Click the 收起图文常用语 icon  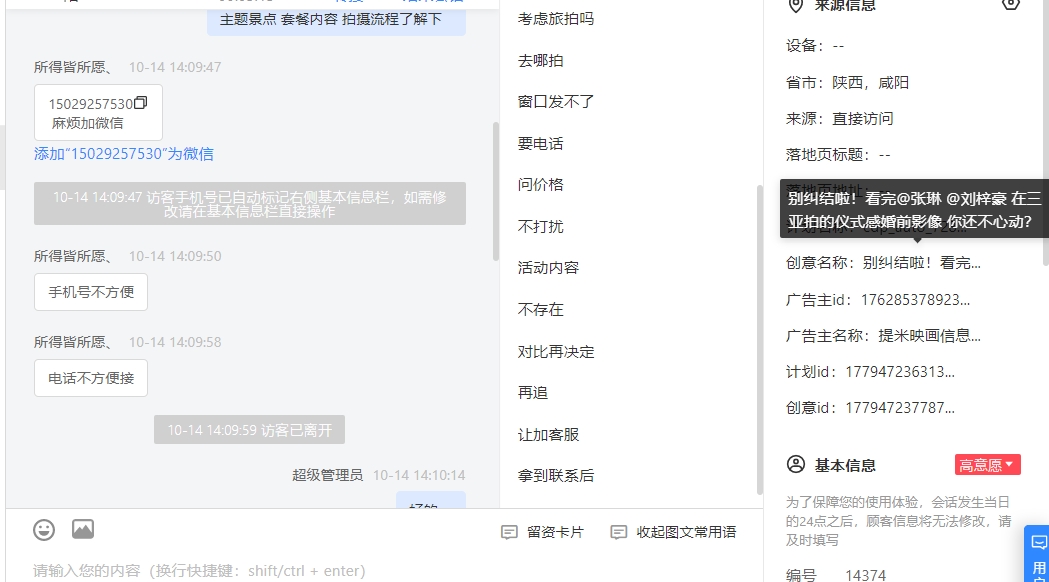[x=619, y=532]
